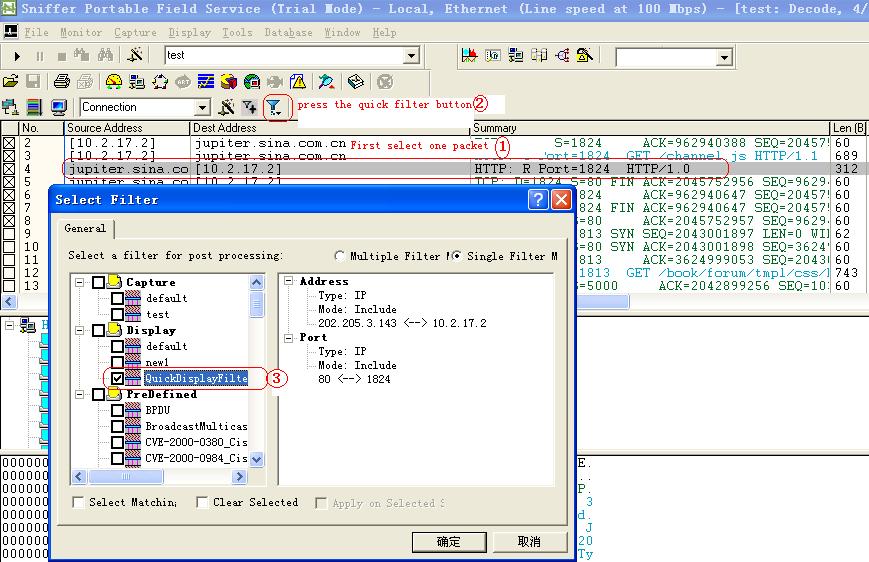The height and width of the screenshot is (562, 869).
Task: Click the monitor screen icon left toolbar
Action: click(x=59, y=107)
